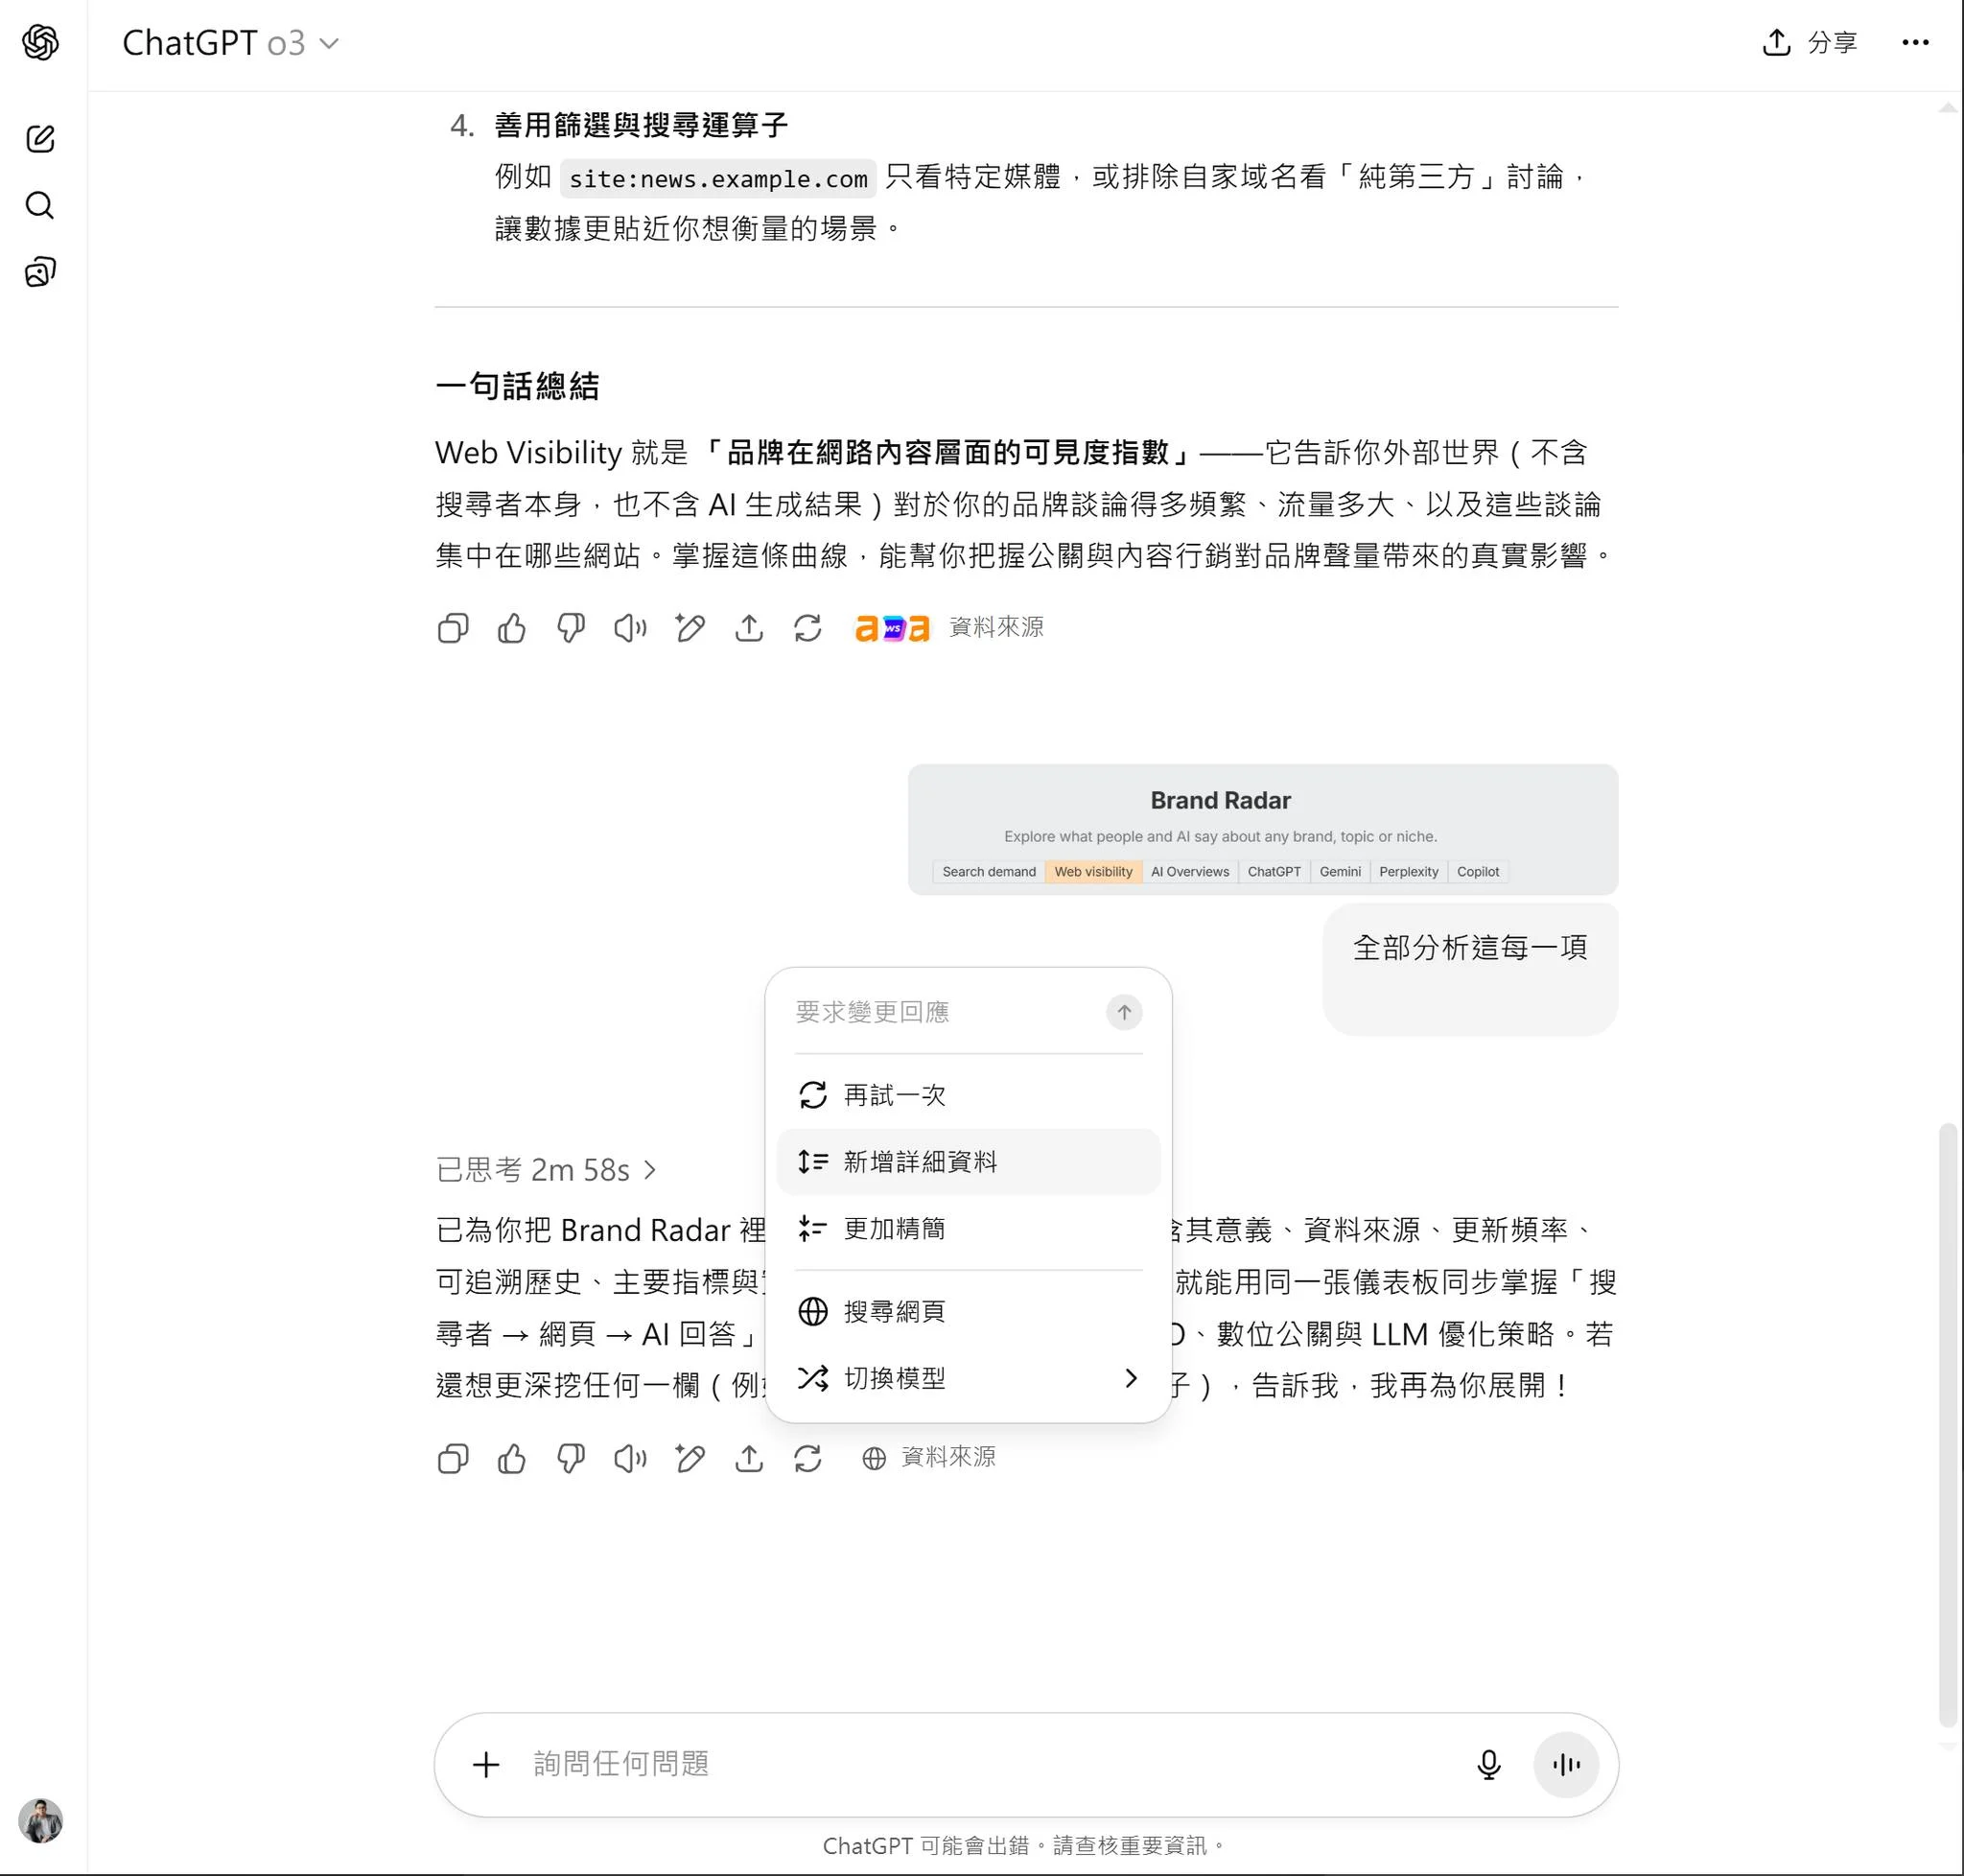The image size is (1964, 1876).
Task: Open the three-dots options menu at top right
Action: coord(1915,42)
